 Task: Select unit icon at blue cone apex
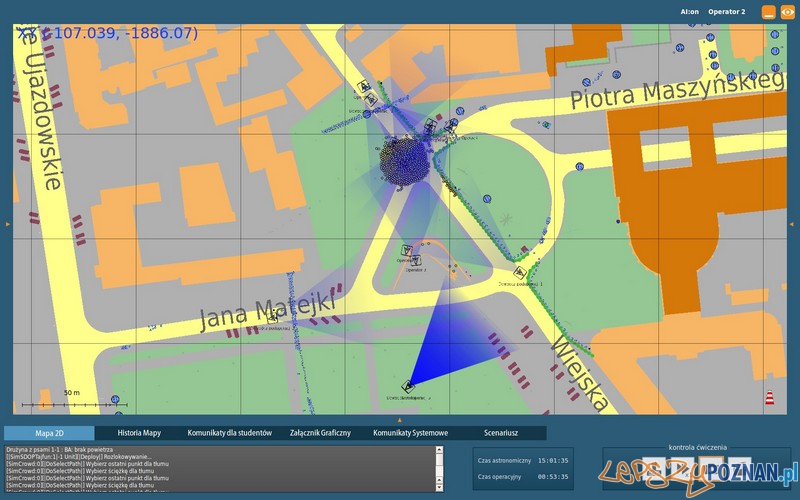pyautogui.click(x=408, y=386)
